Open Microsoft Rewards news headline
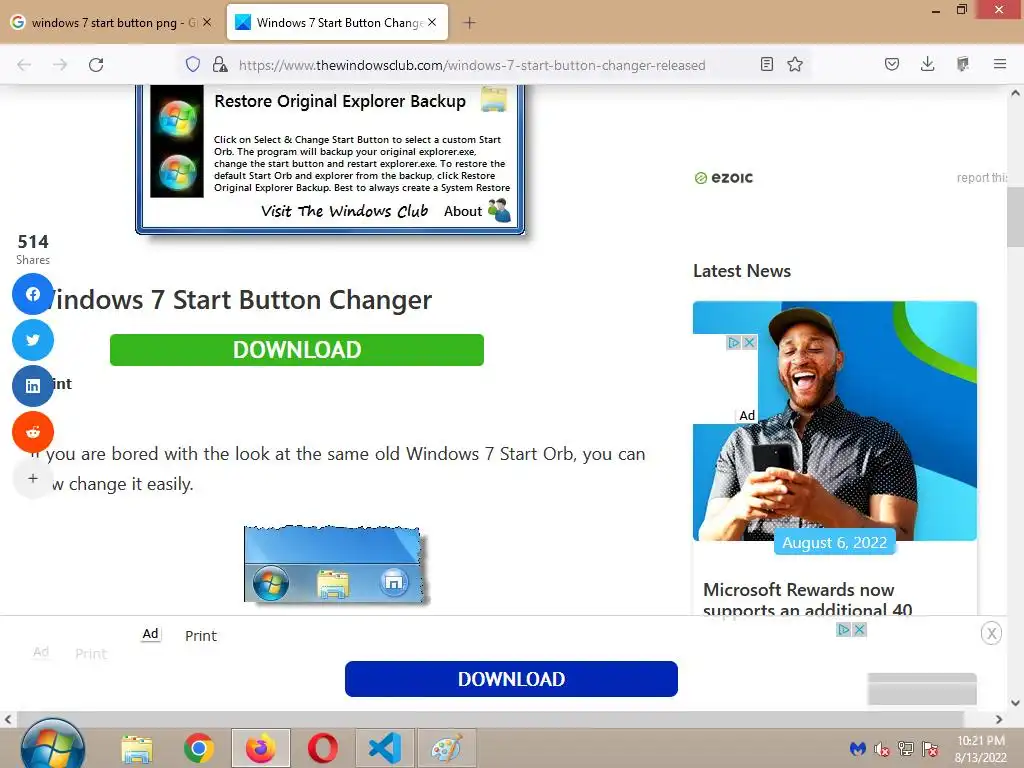Screen dimensions: 1024x768 tap(808, 600)
